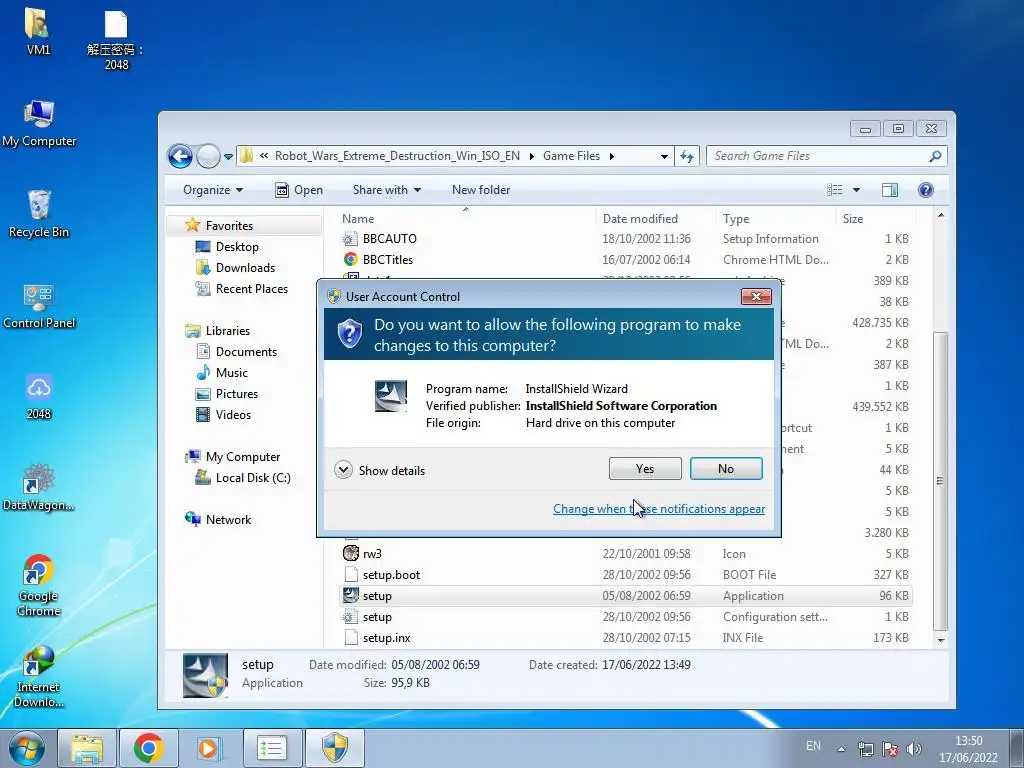Open DataWagon shortcut on desktop

pyautogui.click(x=39, y=487)
